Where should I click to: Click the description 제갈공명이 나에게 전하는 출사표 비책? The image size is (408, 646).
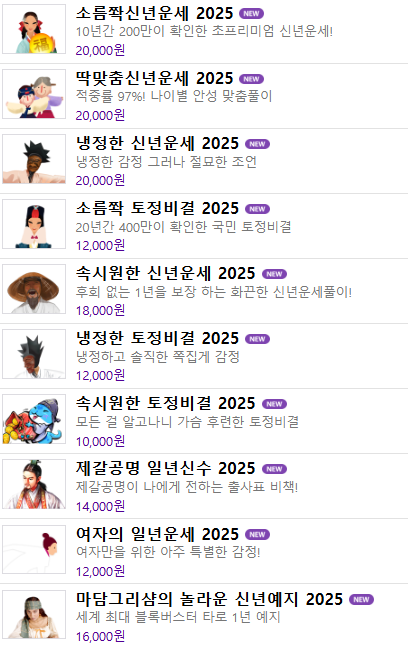[187, 487]
